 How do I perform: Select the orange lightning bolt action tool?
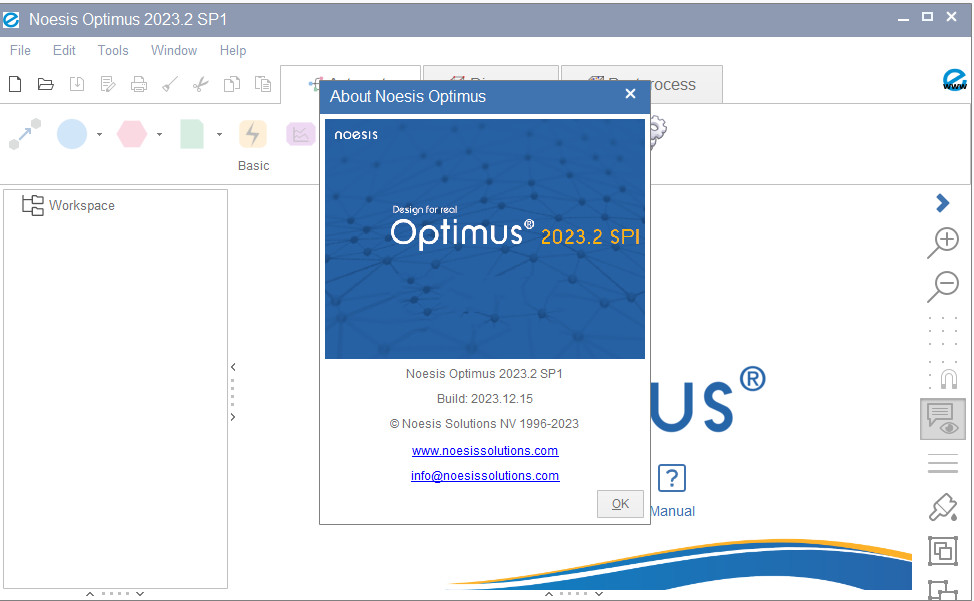[252, 134]
